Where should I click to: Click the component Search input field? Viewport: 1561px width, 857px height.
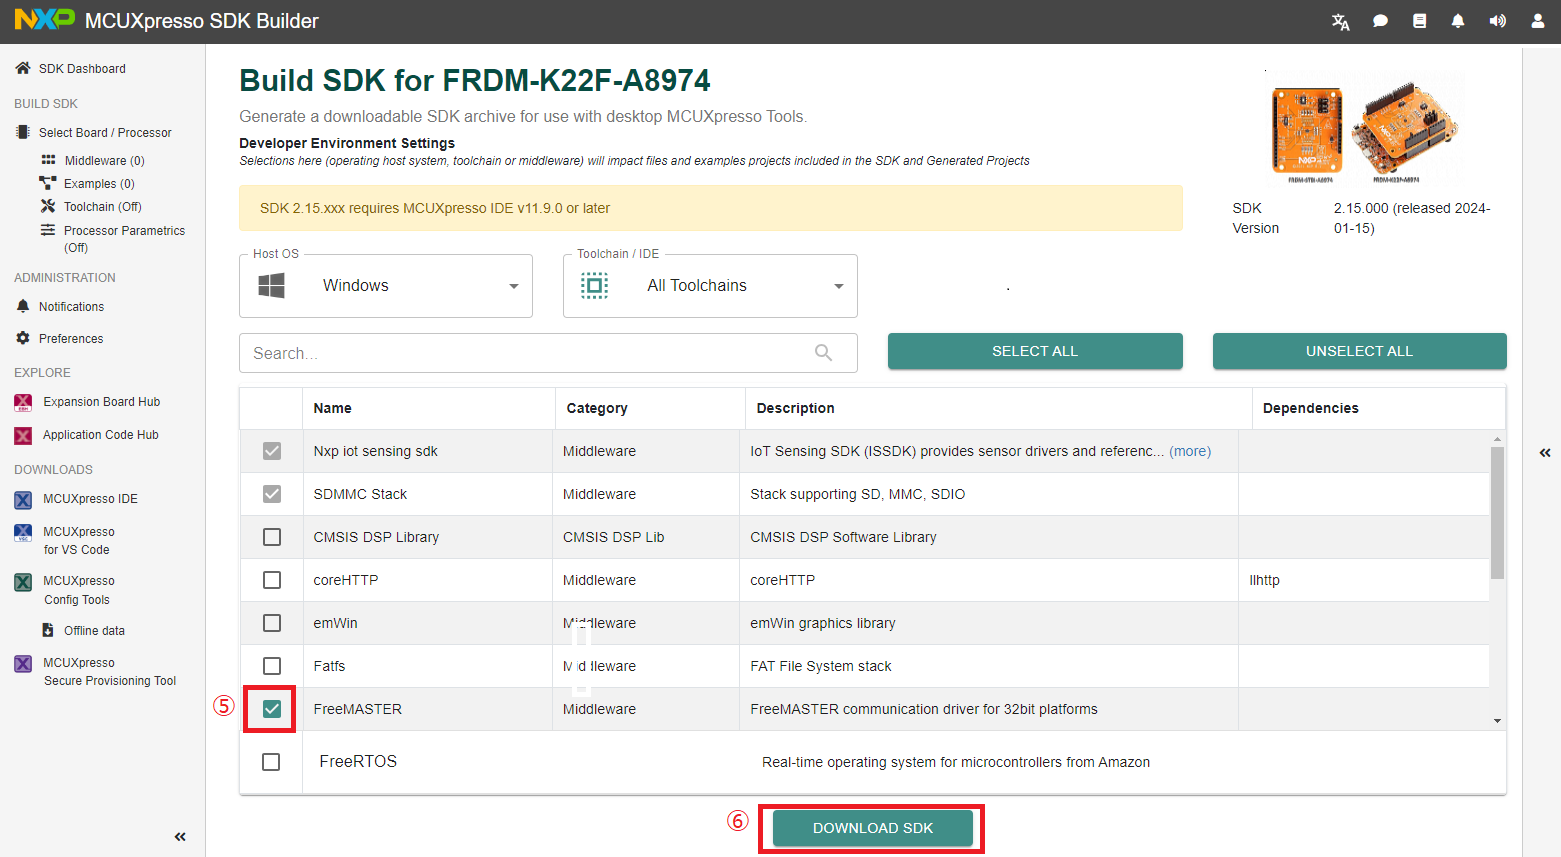pyautogui.click(x=530, y=353)
